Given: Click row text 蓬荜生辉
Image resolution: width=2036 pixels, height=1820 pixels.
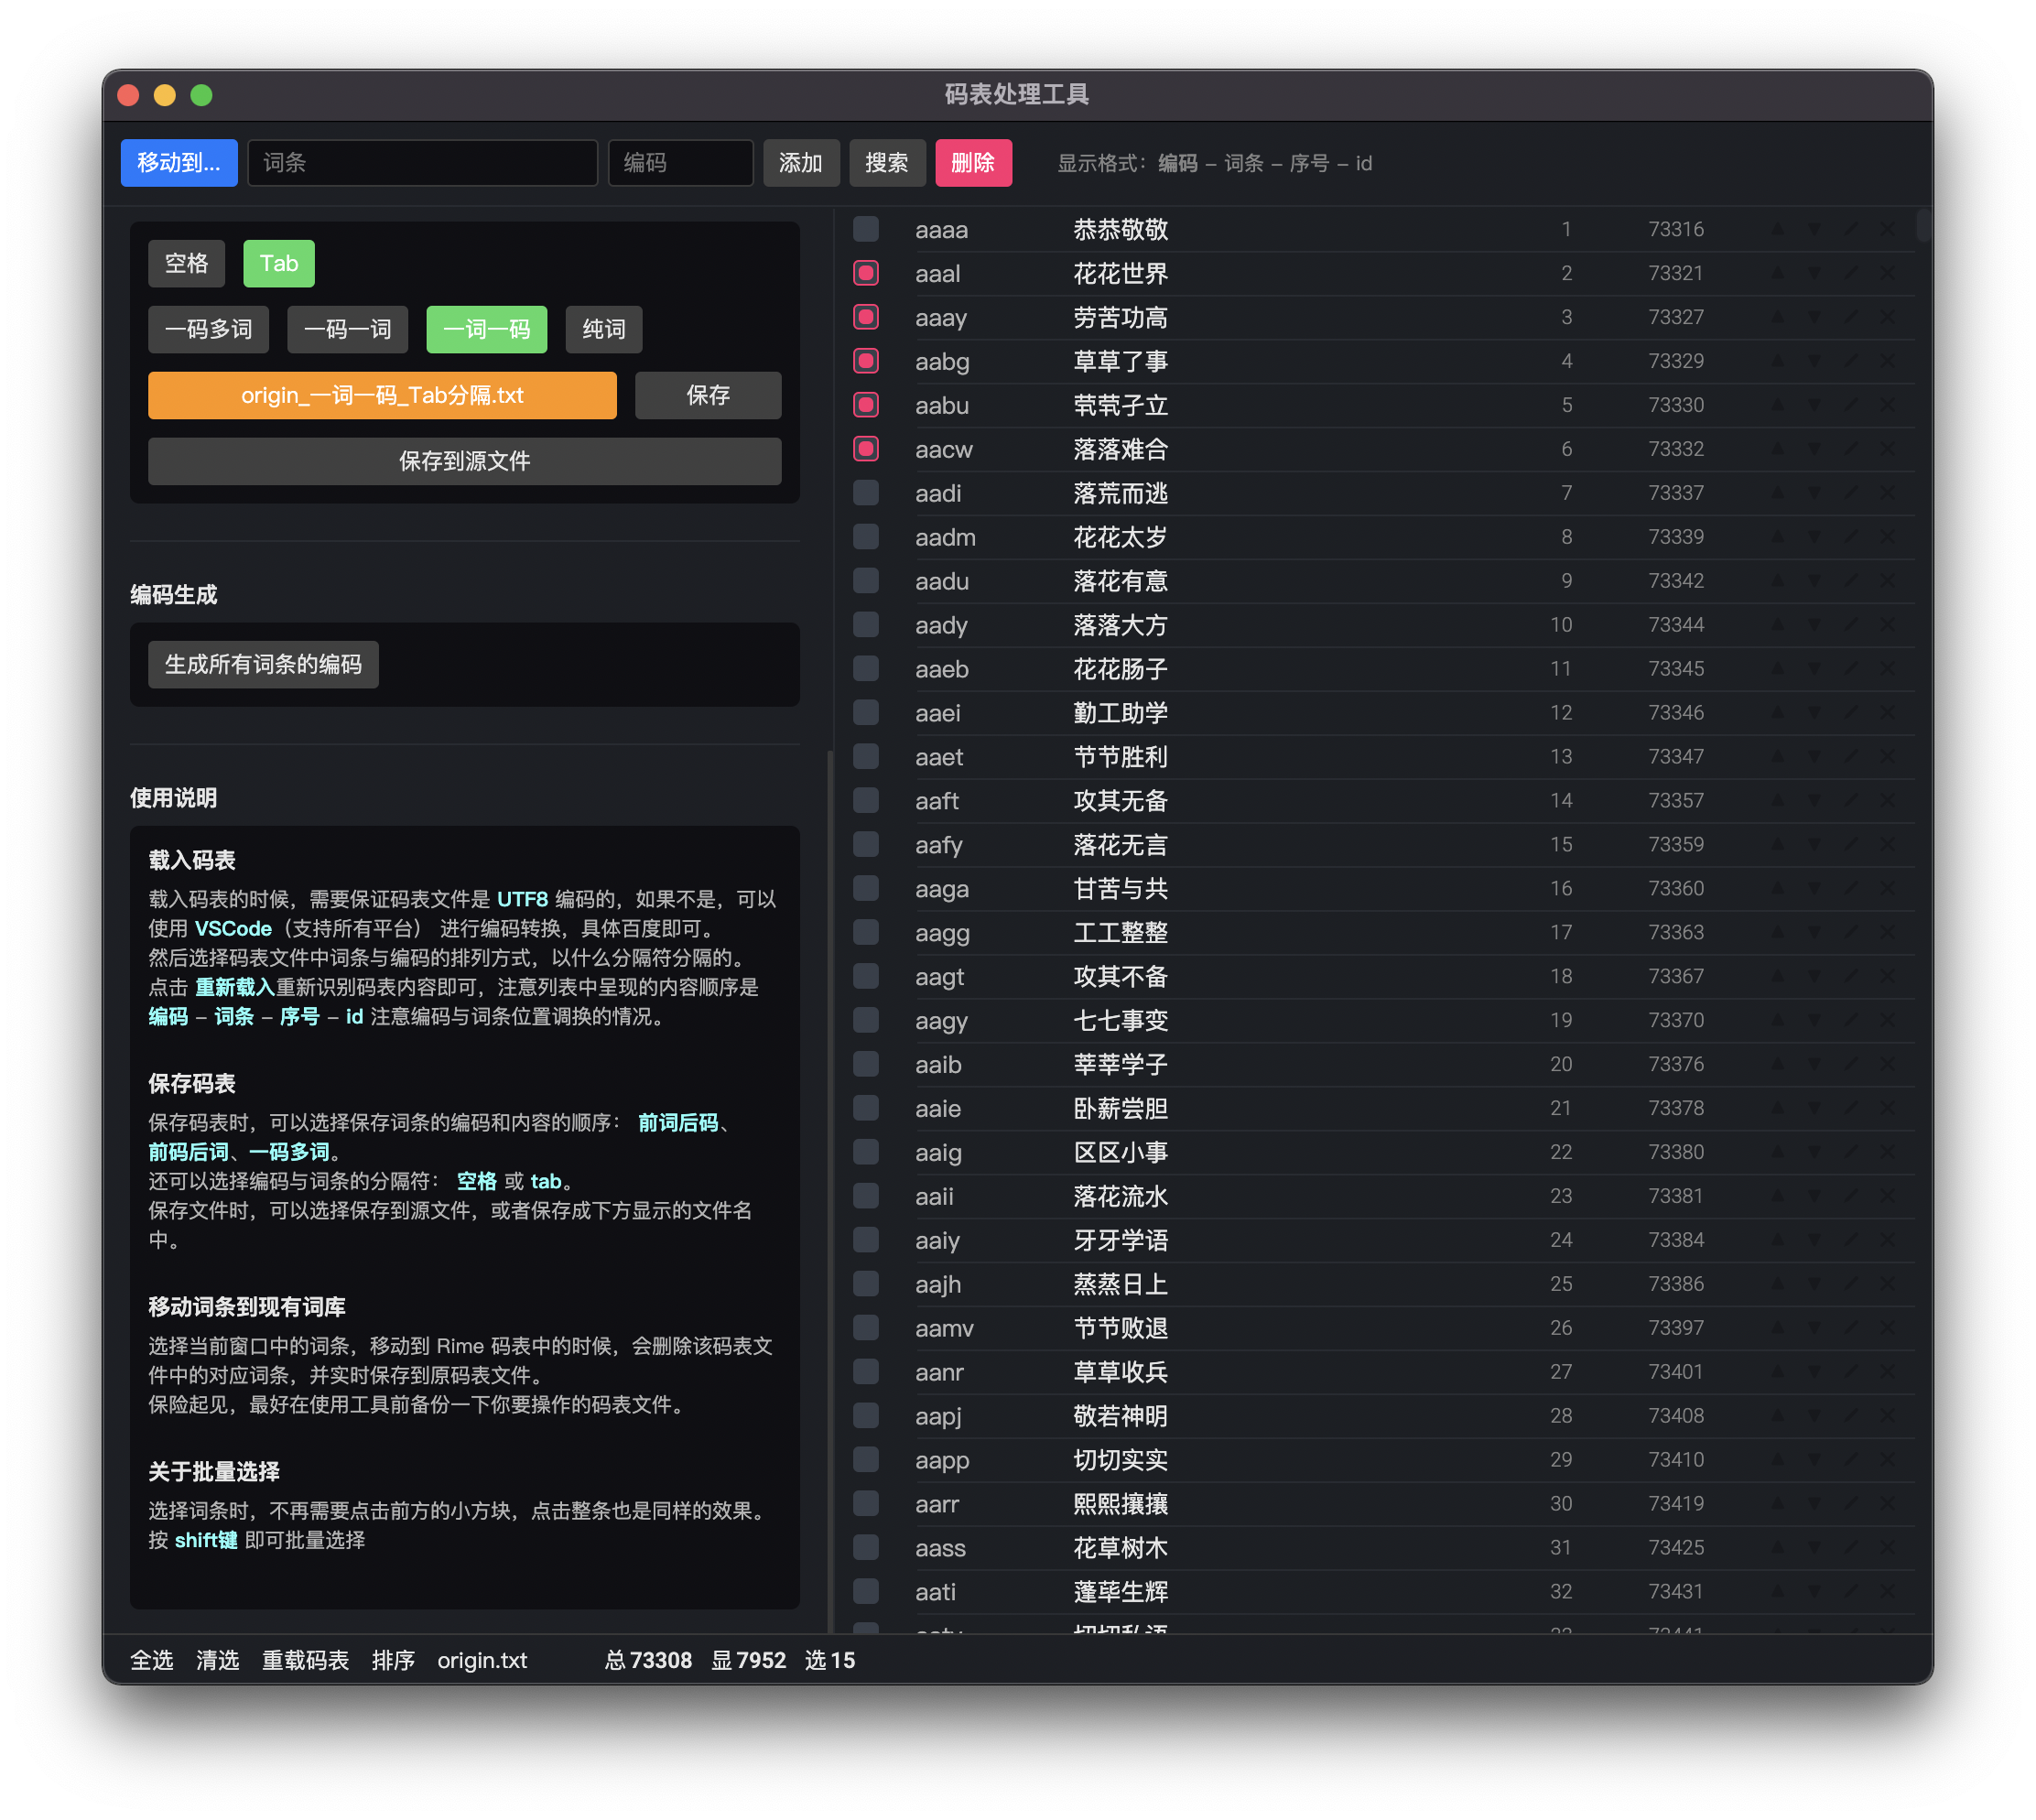Looking at the screenshot, I should tap(1120, 1592).
